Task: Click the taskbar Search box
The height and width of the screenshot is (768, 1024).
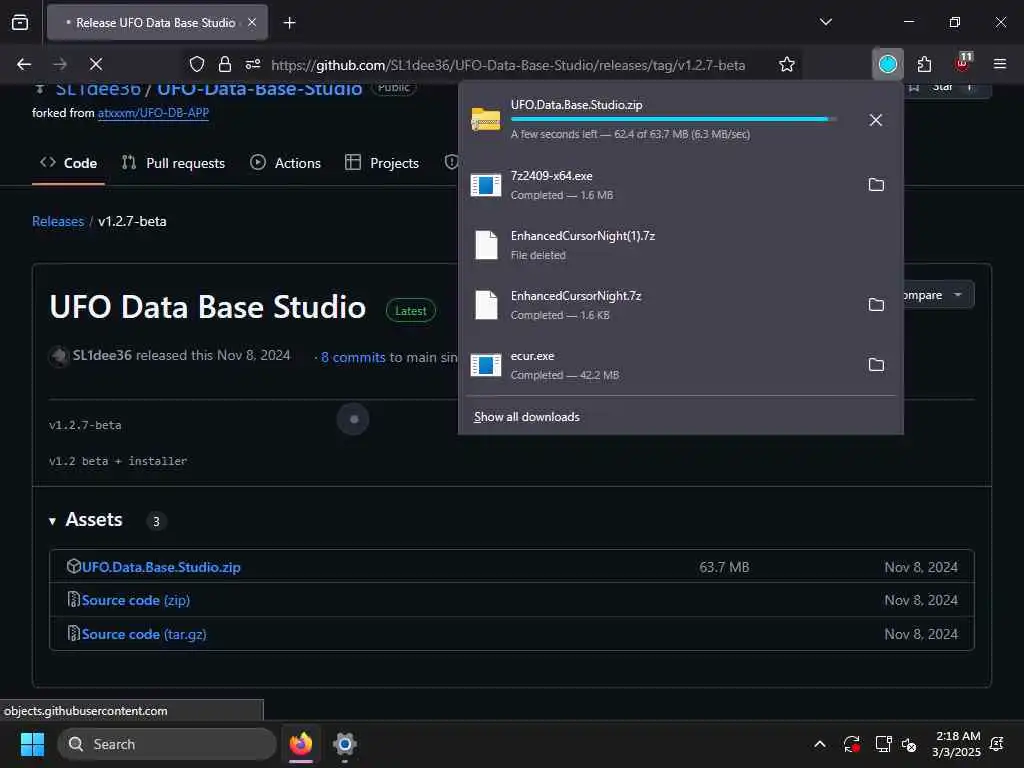Action: [167, 744]
